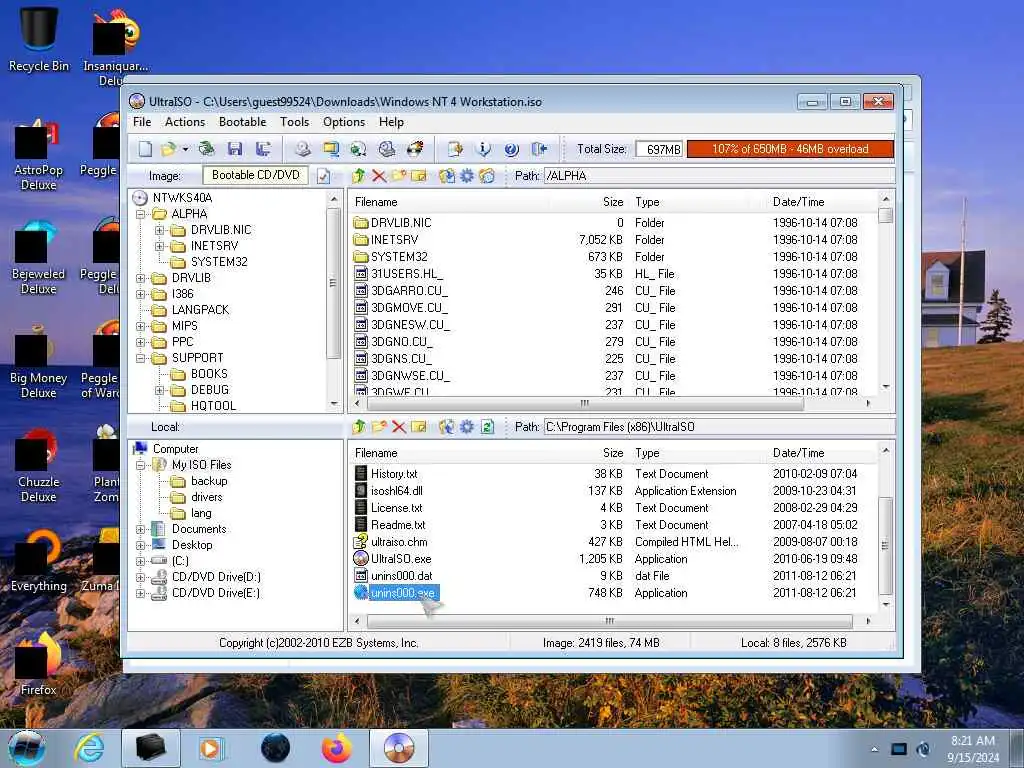Click the Save As toolbar icon
The height and width of the screenshot is (768, 1024).
[x=263, y=149]
